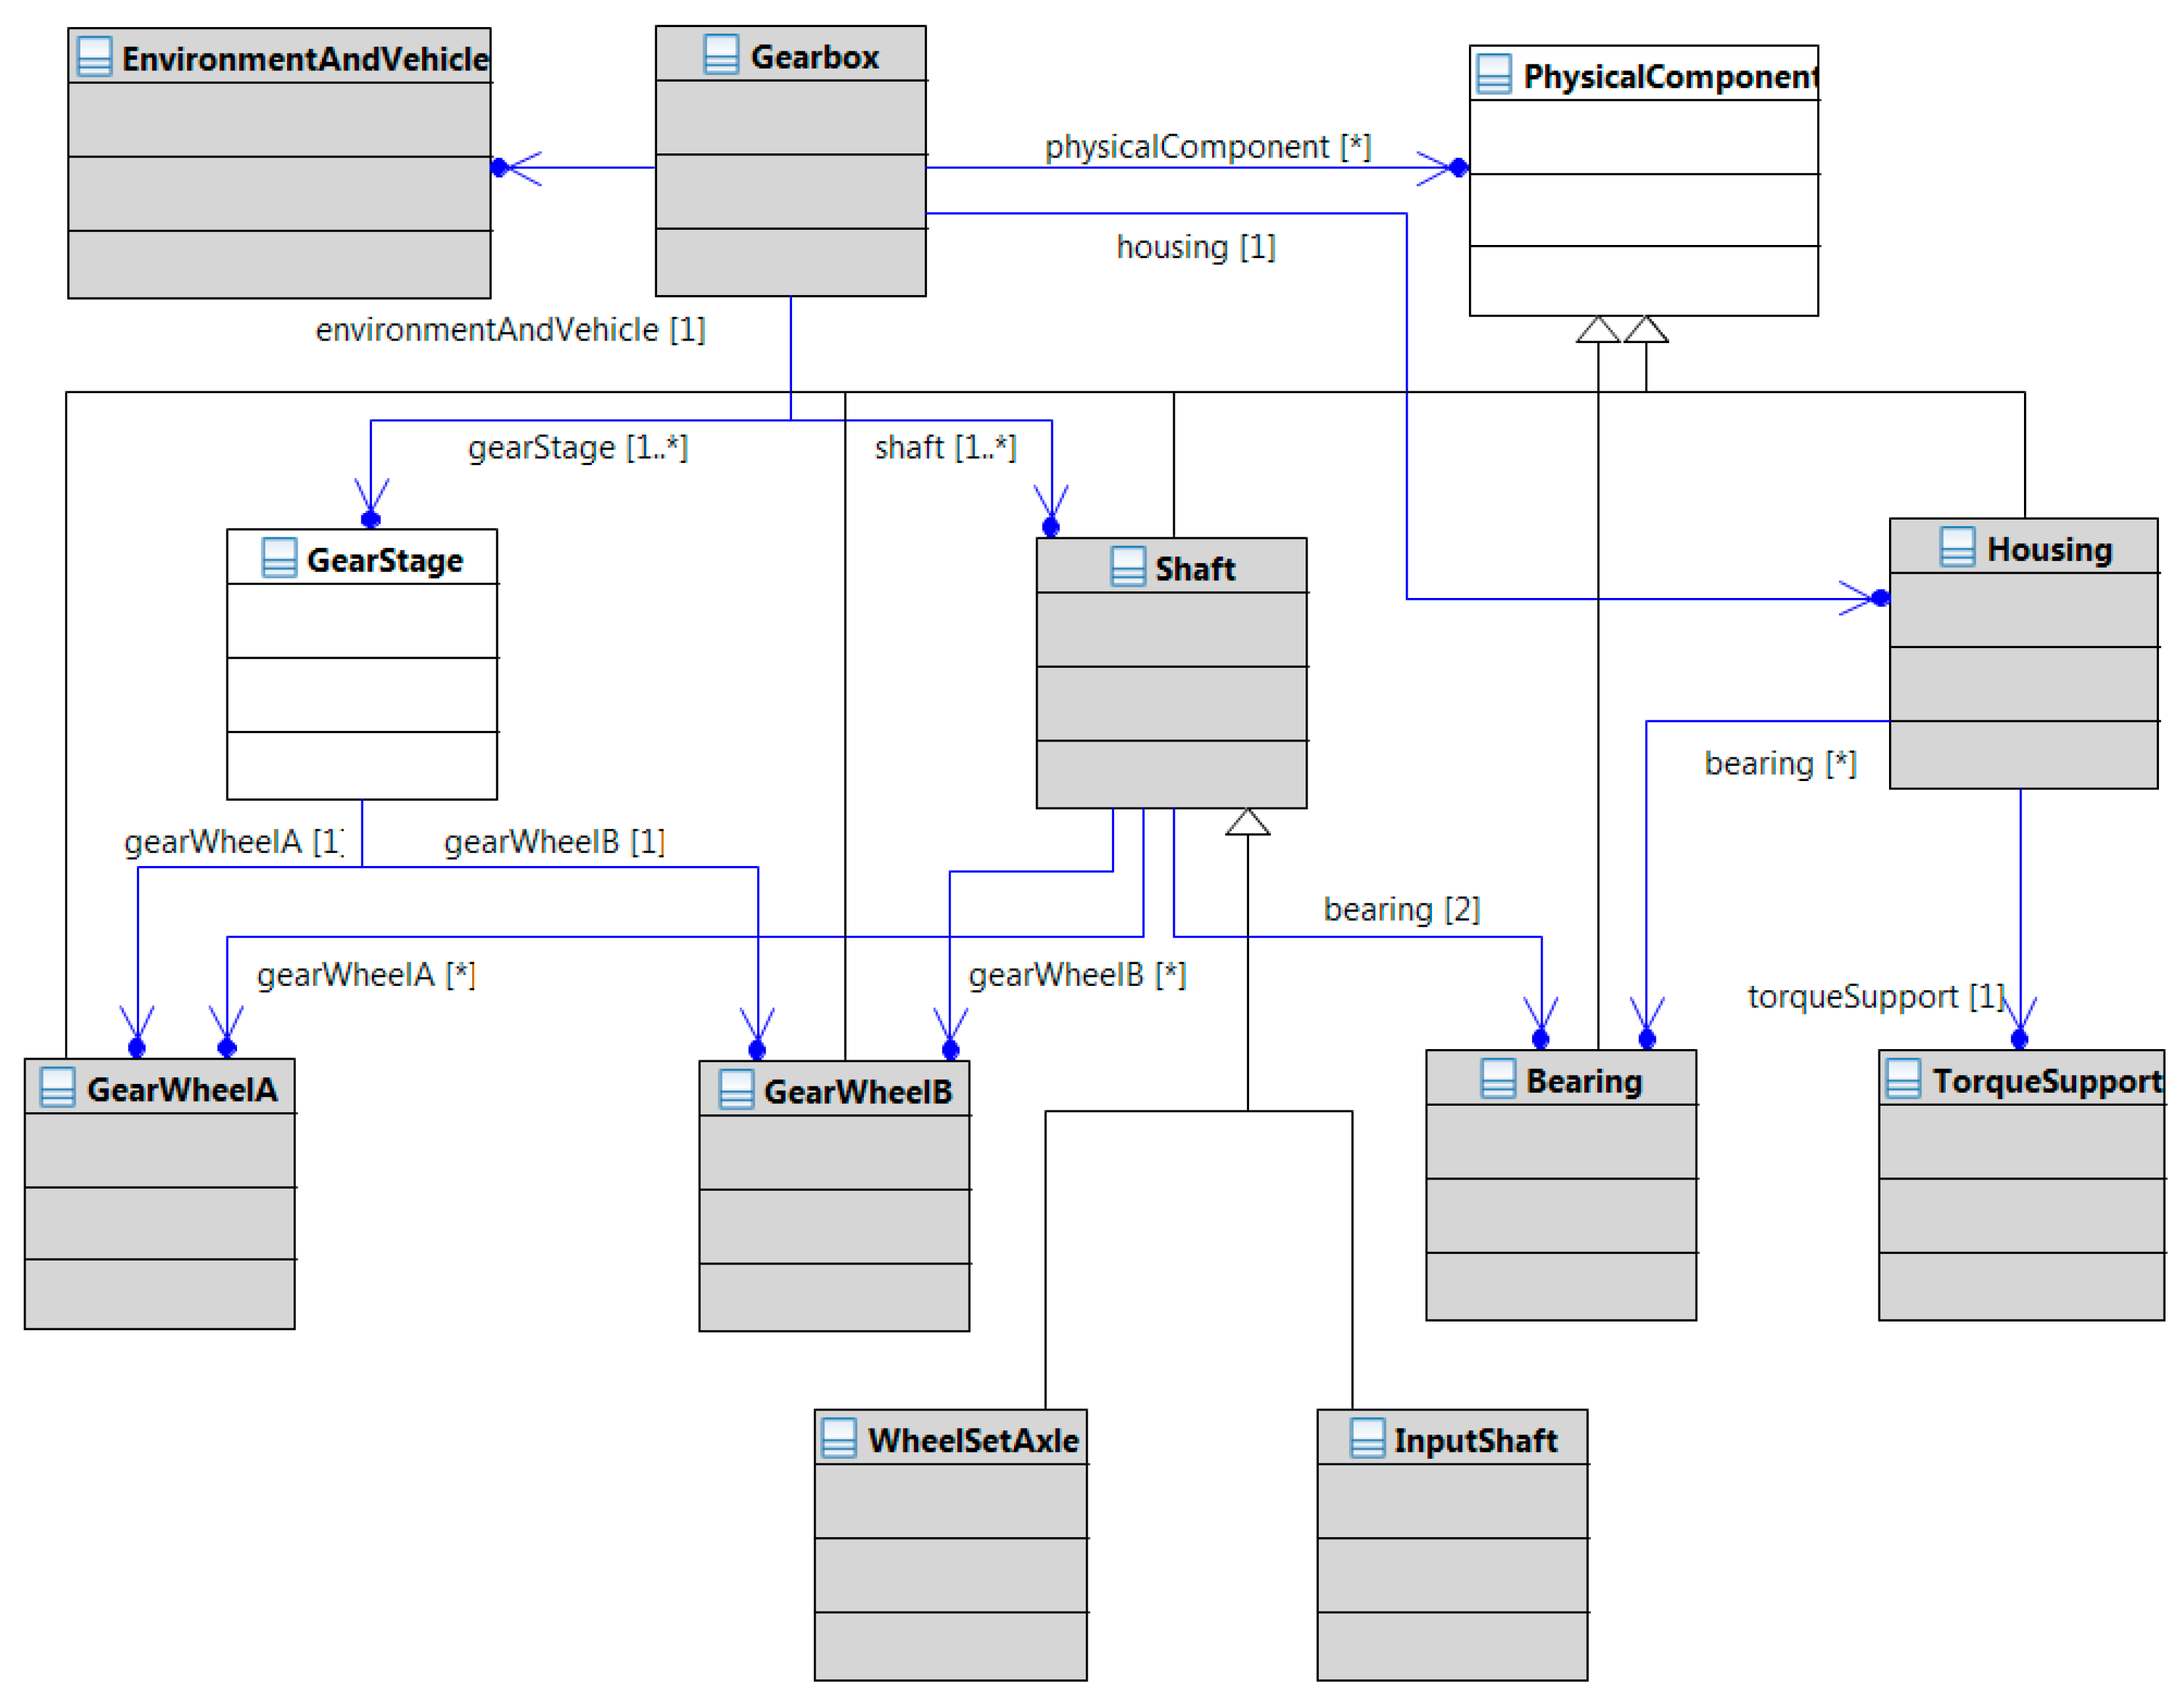Click the environmentAndVehicle [1] label
The height and width of the screenshot is (1705, 2184).
[x=510, y=329]
